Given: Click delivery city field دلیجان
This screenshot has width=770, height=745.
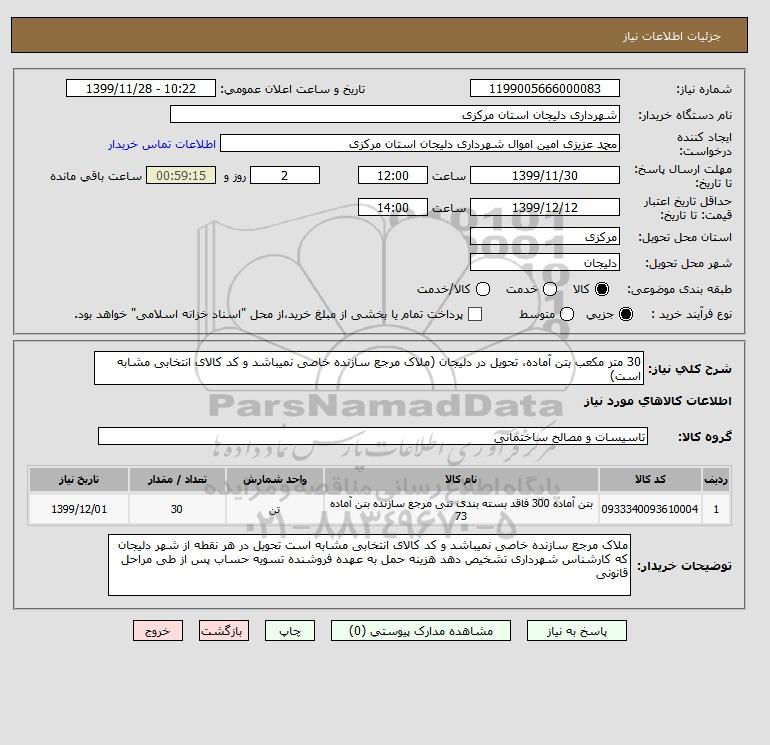Looking at the screenshot, I should tap(545, 263).
